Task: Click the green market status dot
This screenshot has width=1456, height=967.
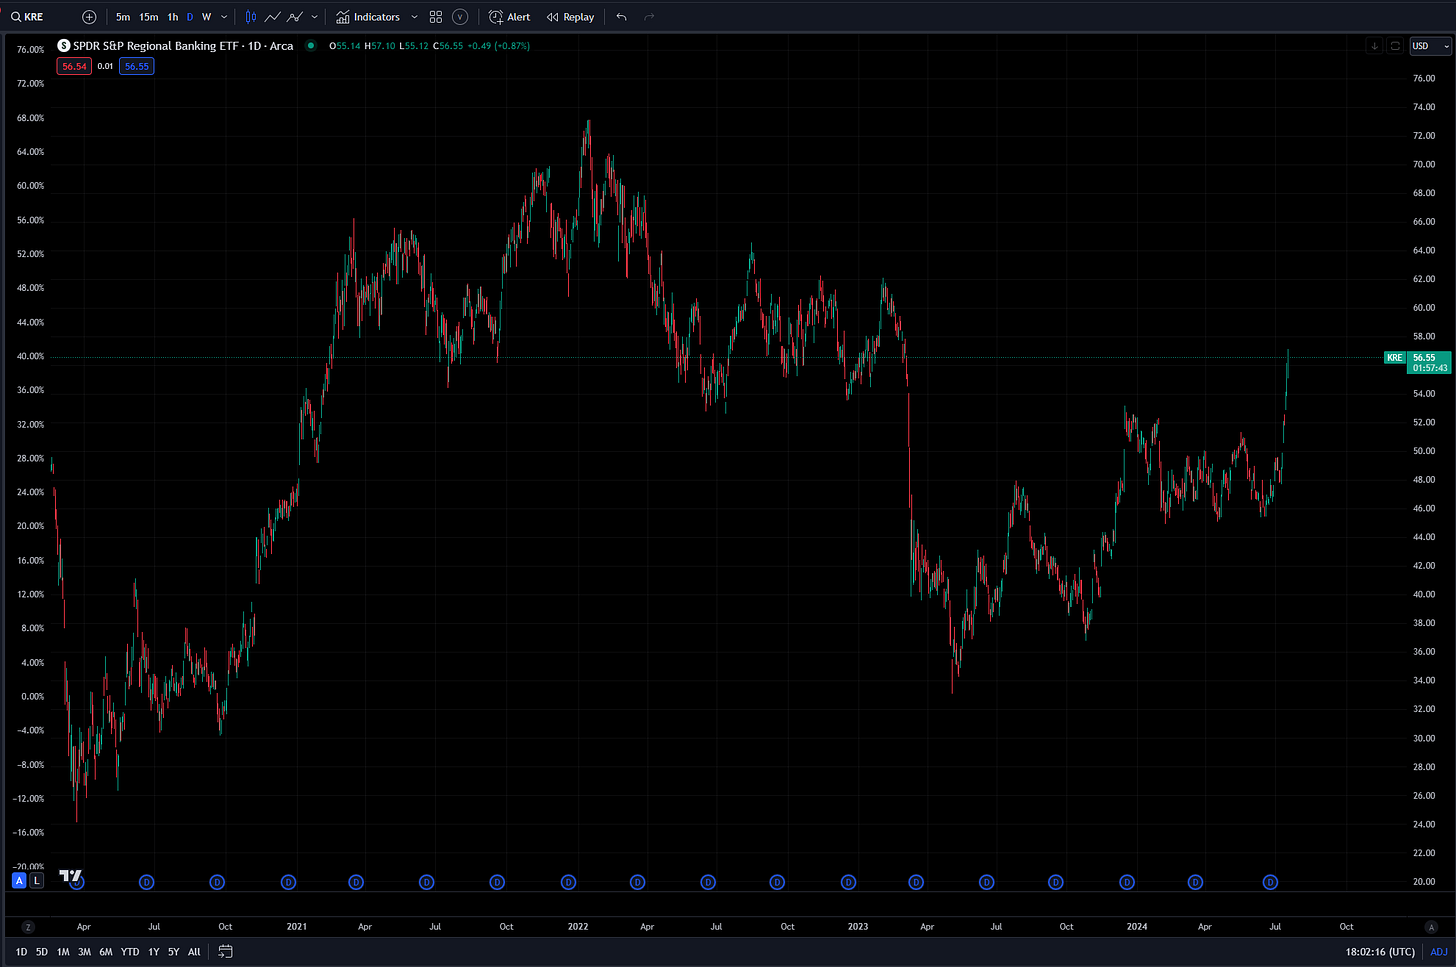Action: tap(311, 46)
